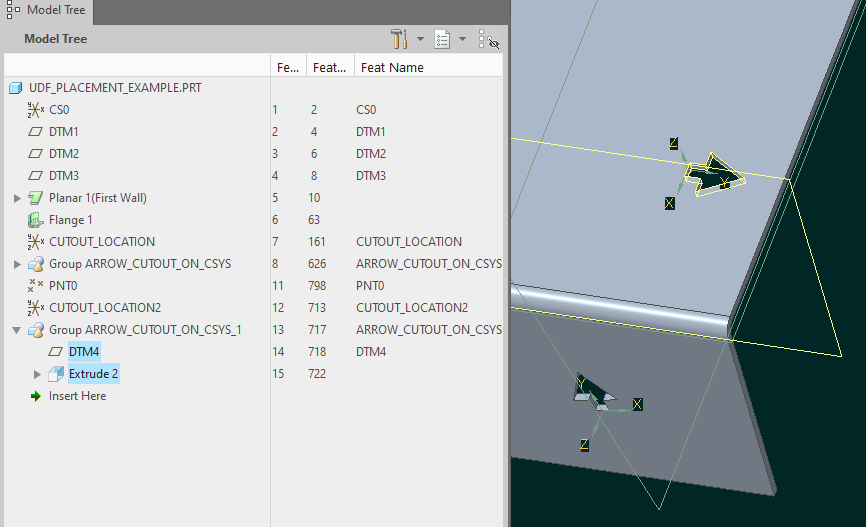The width and height of the screenshot is (866, 527).
Task: Toggle the tree show/hide visibility icon
Action: click(487, 39)
